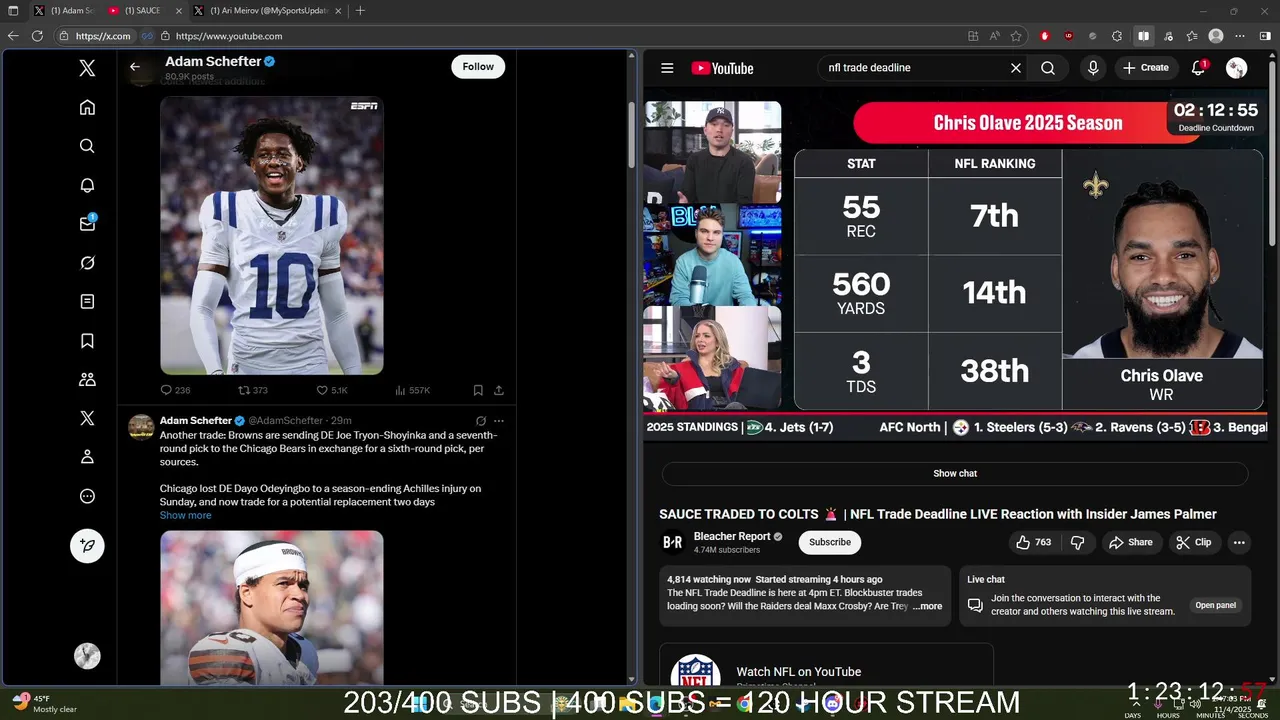Open X messages envelope icon
The image size is (1280, 720).
[87, 223]
